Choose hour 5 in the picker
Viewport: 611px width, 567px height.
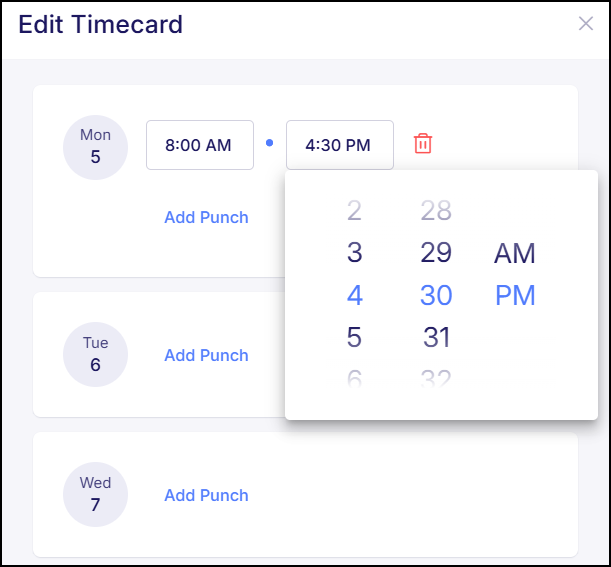coord(354,338)
